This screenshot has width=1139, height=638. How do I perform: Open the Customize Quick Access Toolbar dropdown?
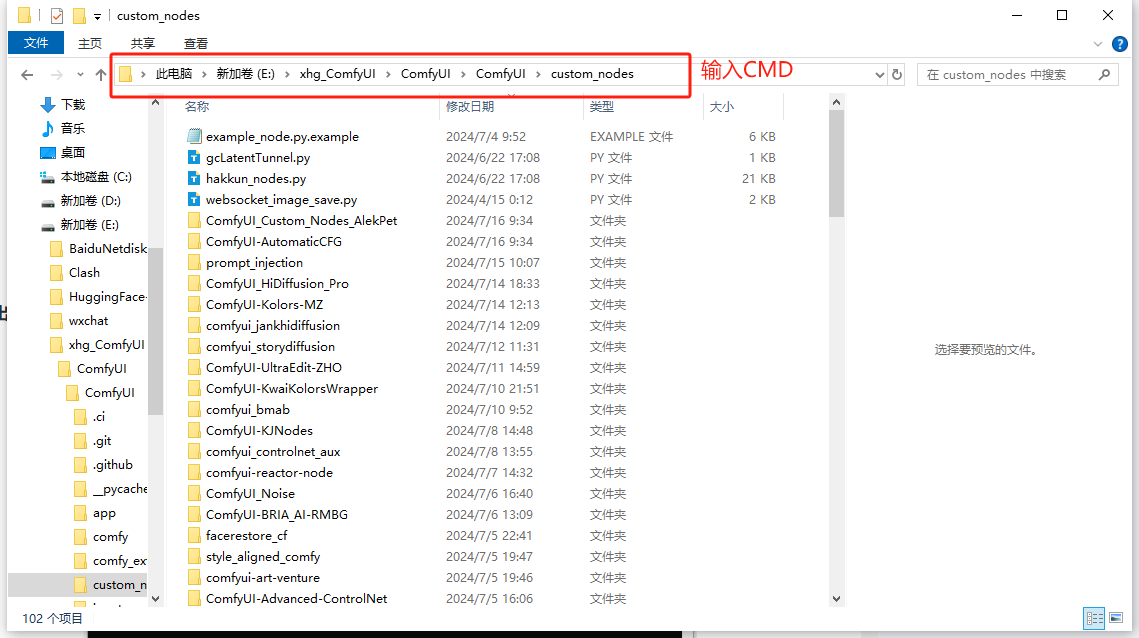97,16
